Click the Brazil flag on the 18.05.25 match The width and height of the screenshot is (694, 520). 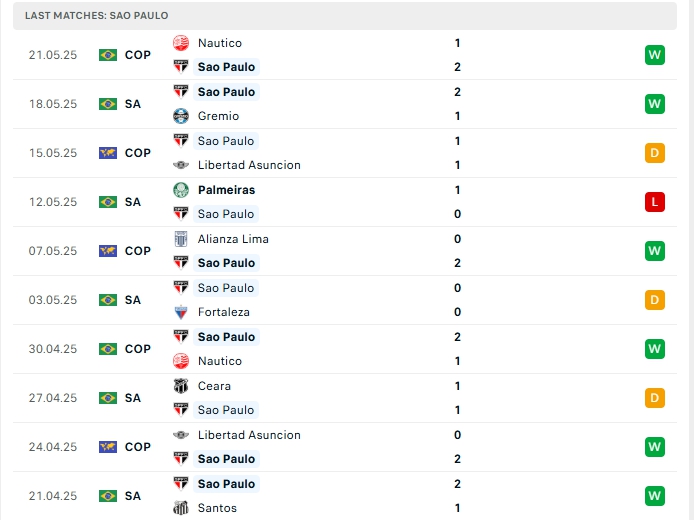point(108,104)
